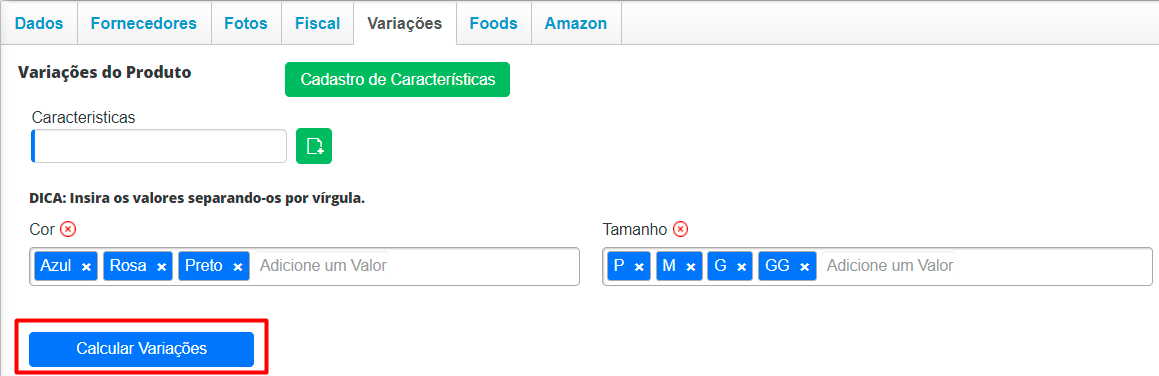Remove the Azul color tag

tap(86, 267)
